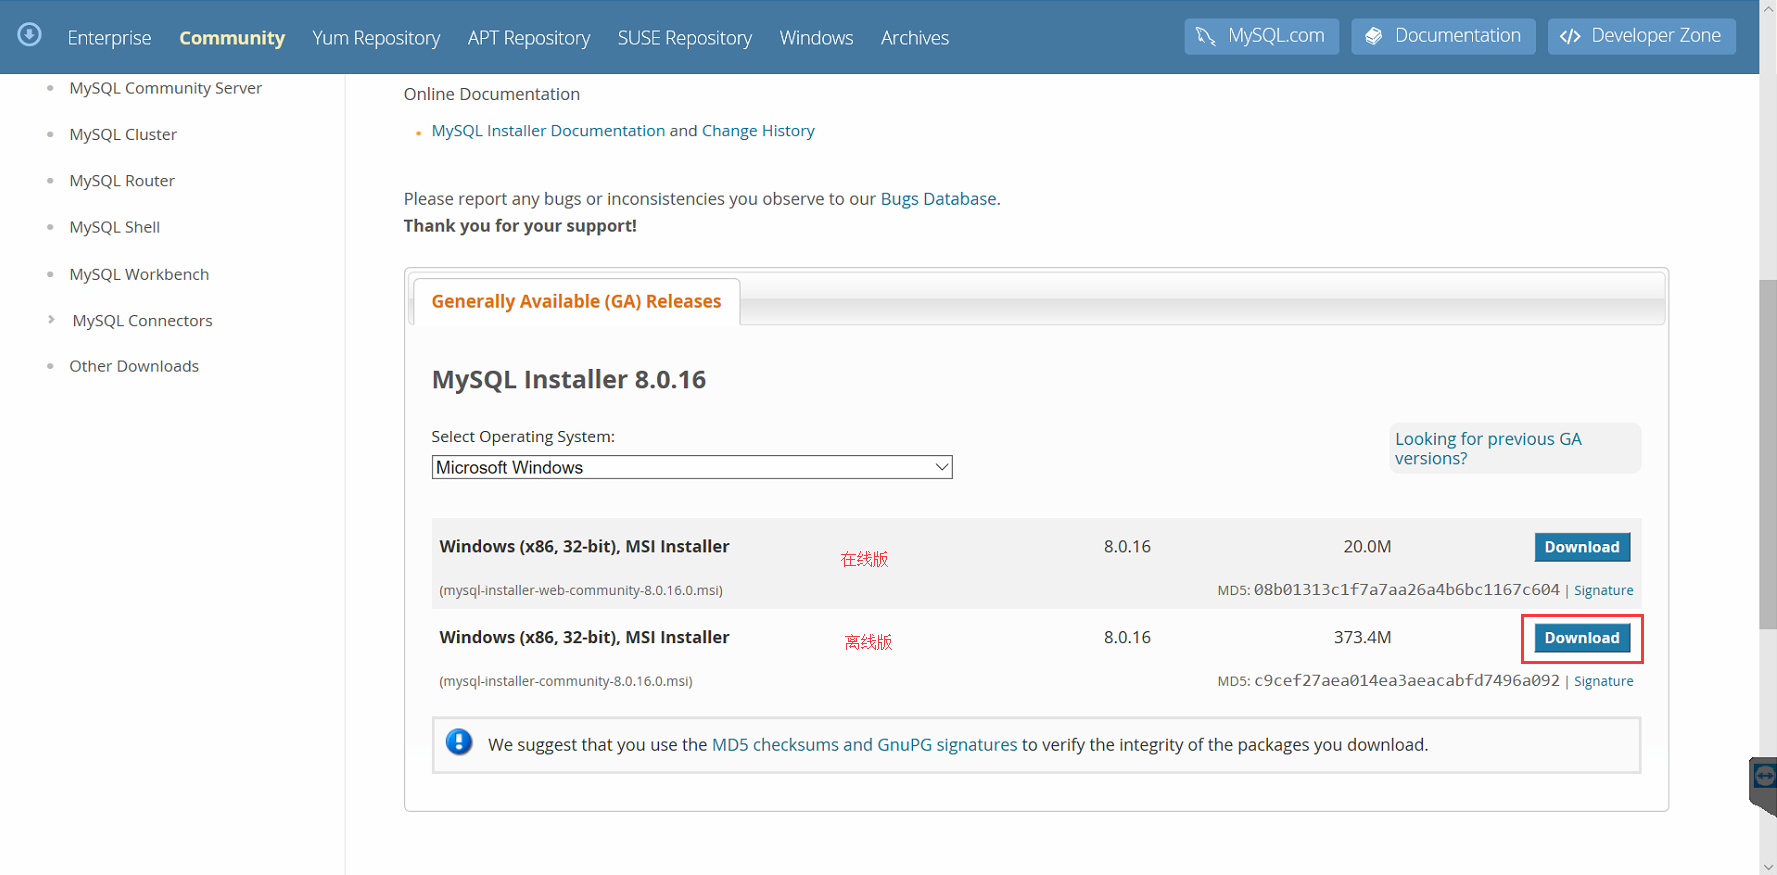Image resolution: width=1777 pixels, height=875 pixels.
Task: Open MySQL Cluster sidebar item
Action: coord(123,134)
